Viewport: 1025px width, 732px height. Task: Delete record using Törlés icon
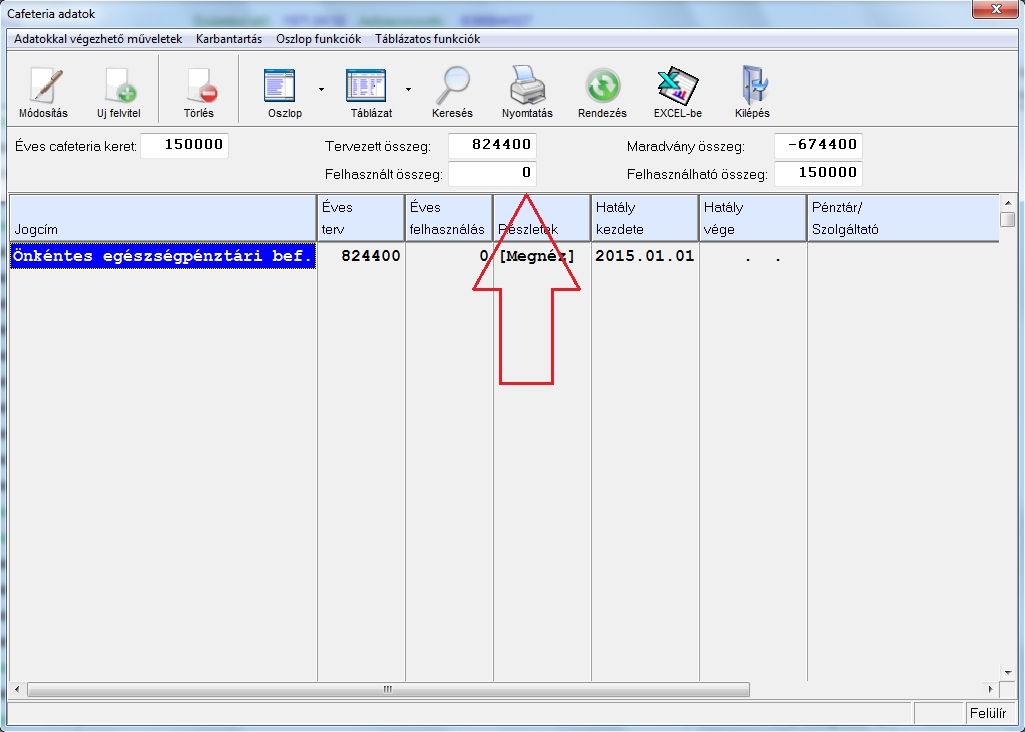tap(198, 89)
